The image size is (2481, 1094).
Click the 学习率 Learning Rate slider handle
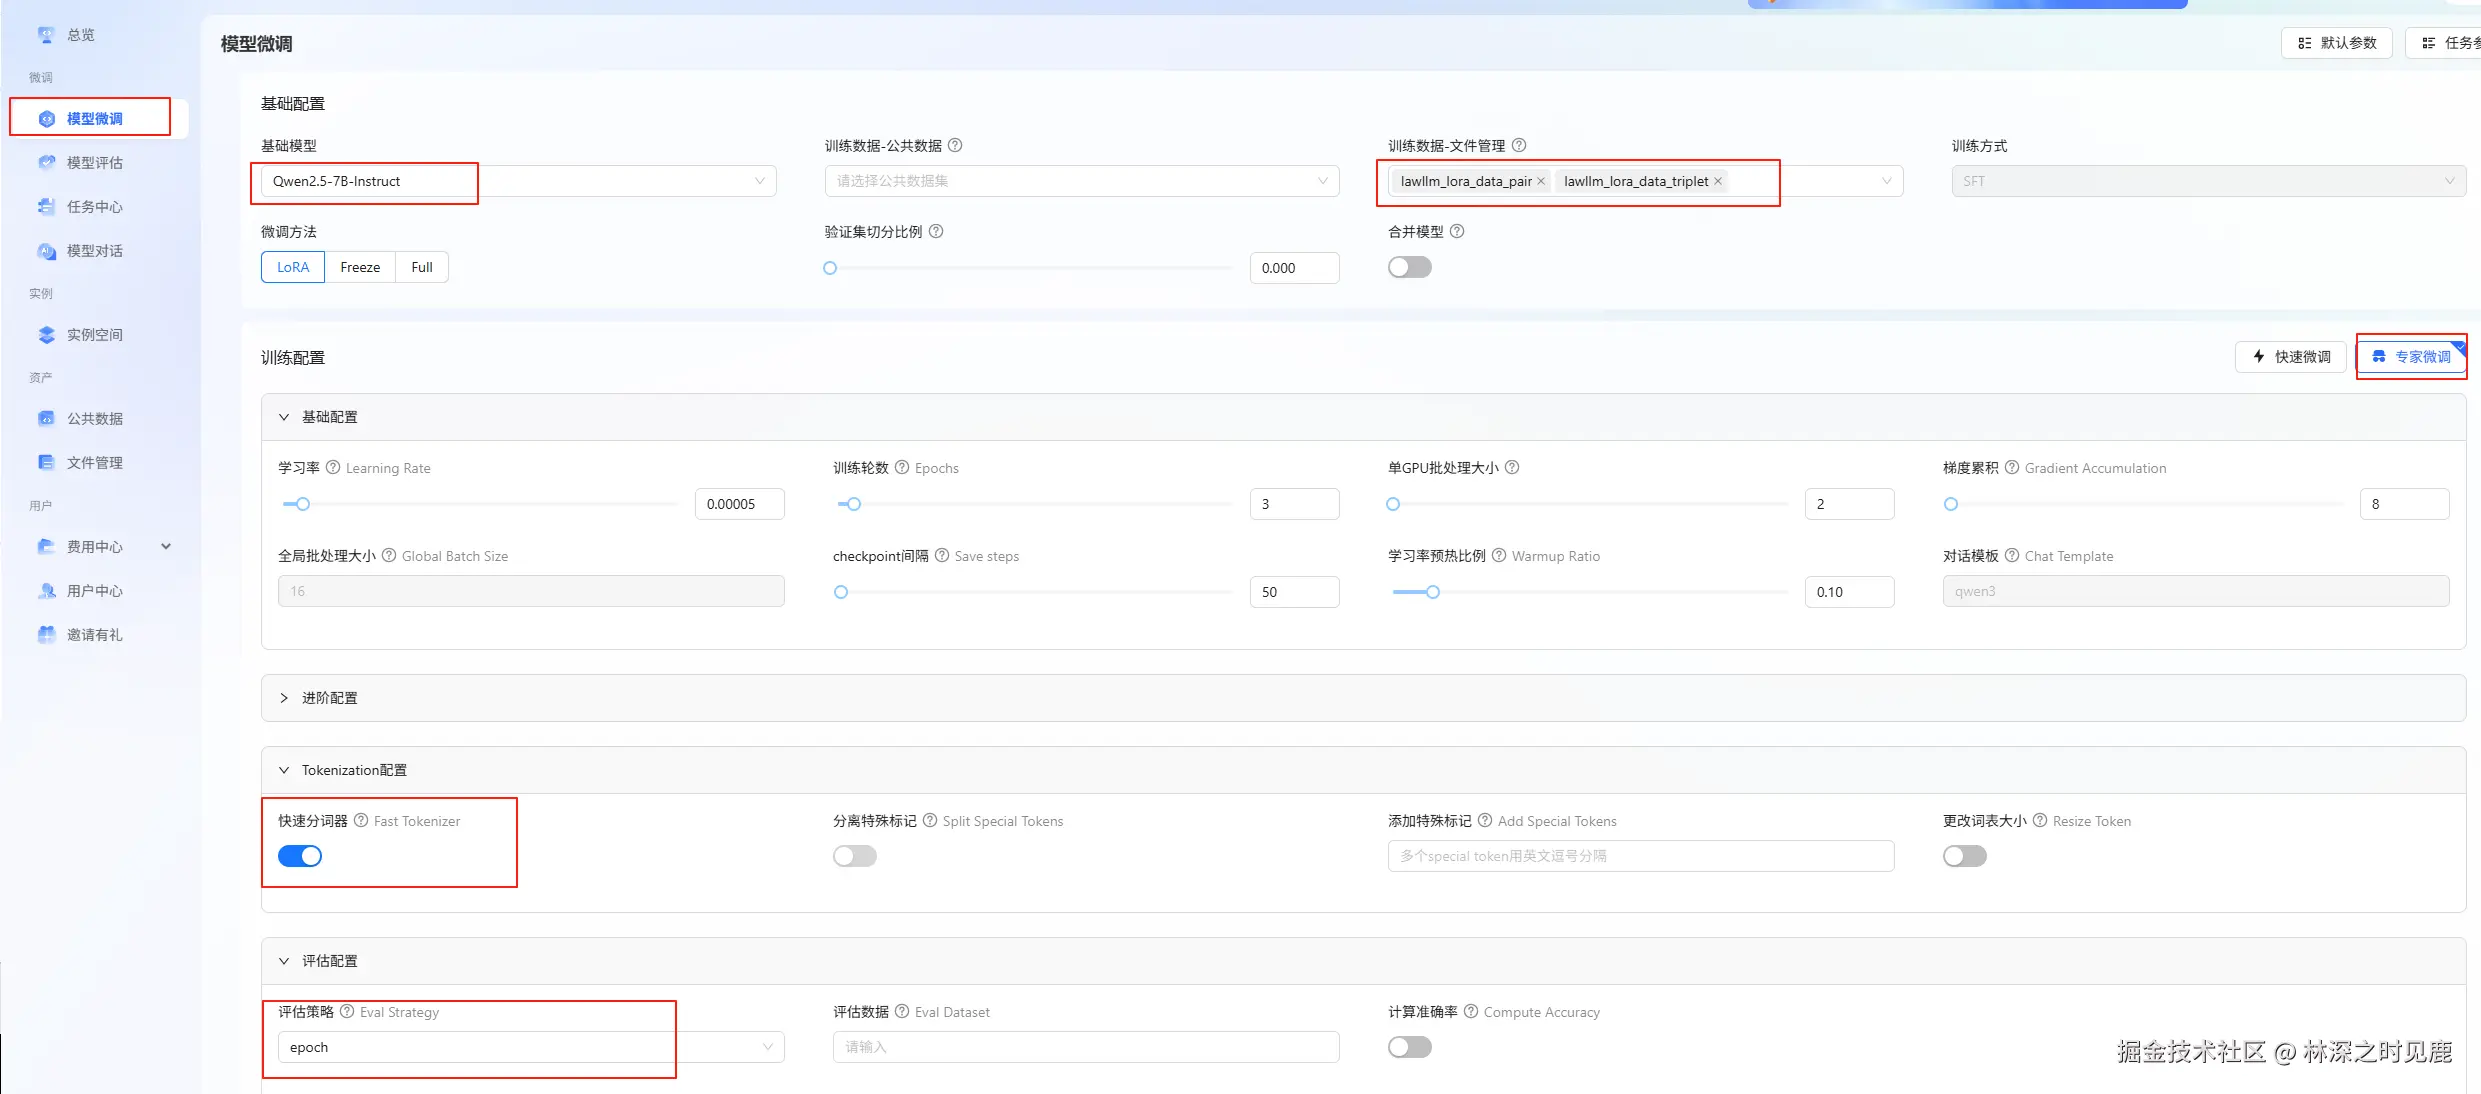303,504
